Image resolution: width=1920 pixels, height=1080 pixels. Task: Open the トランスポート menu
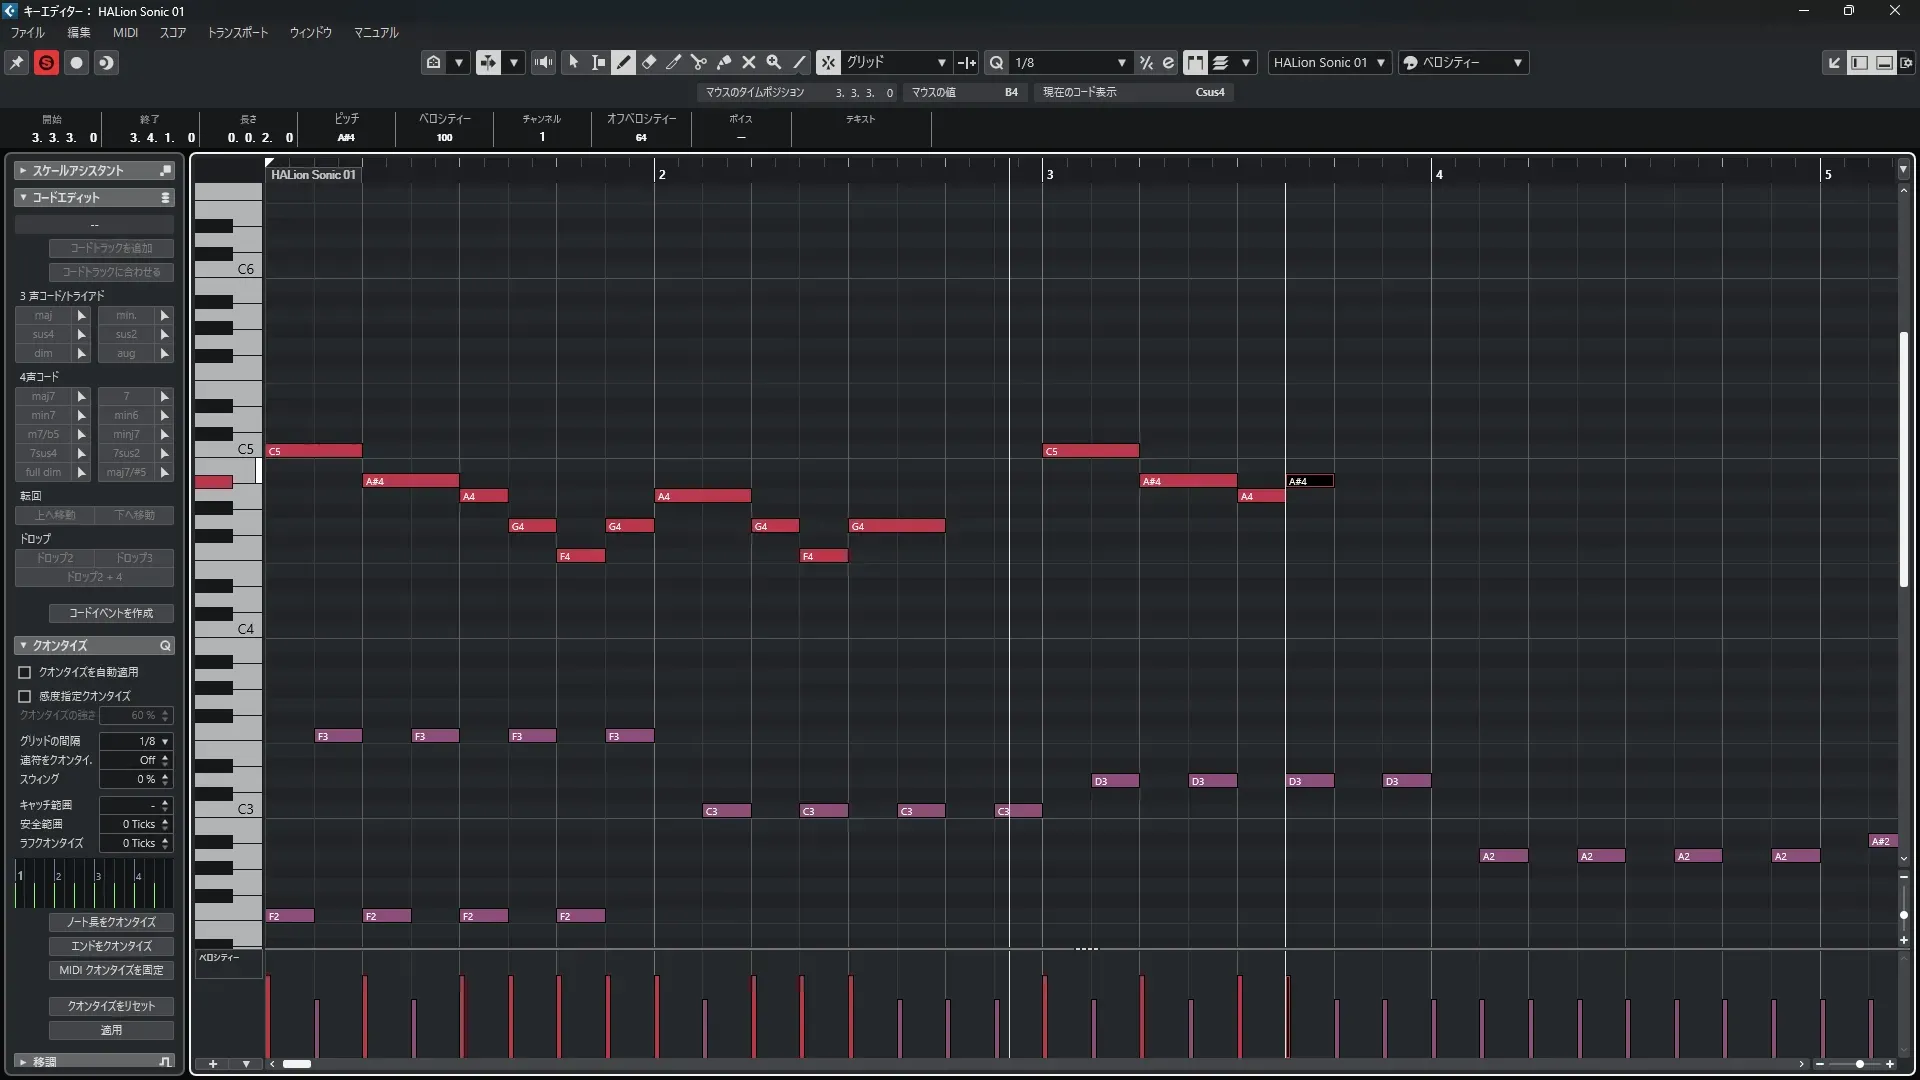tap(237, 32)
